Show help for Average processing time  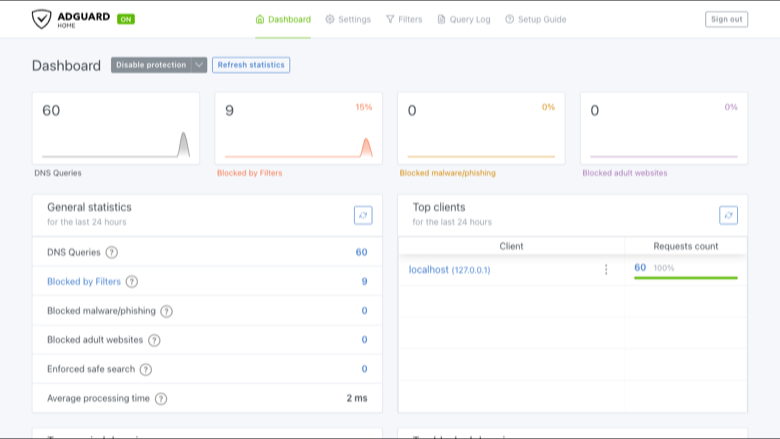click(161, 399)
